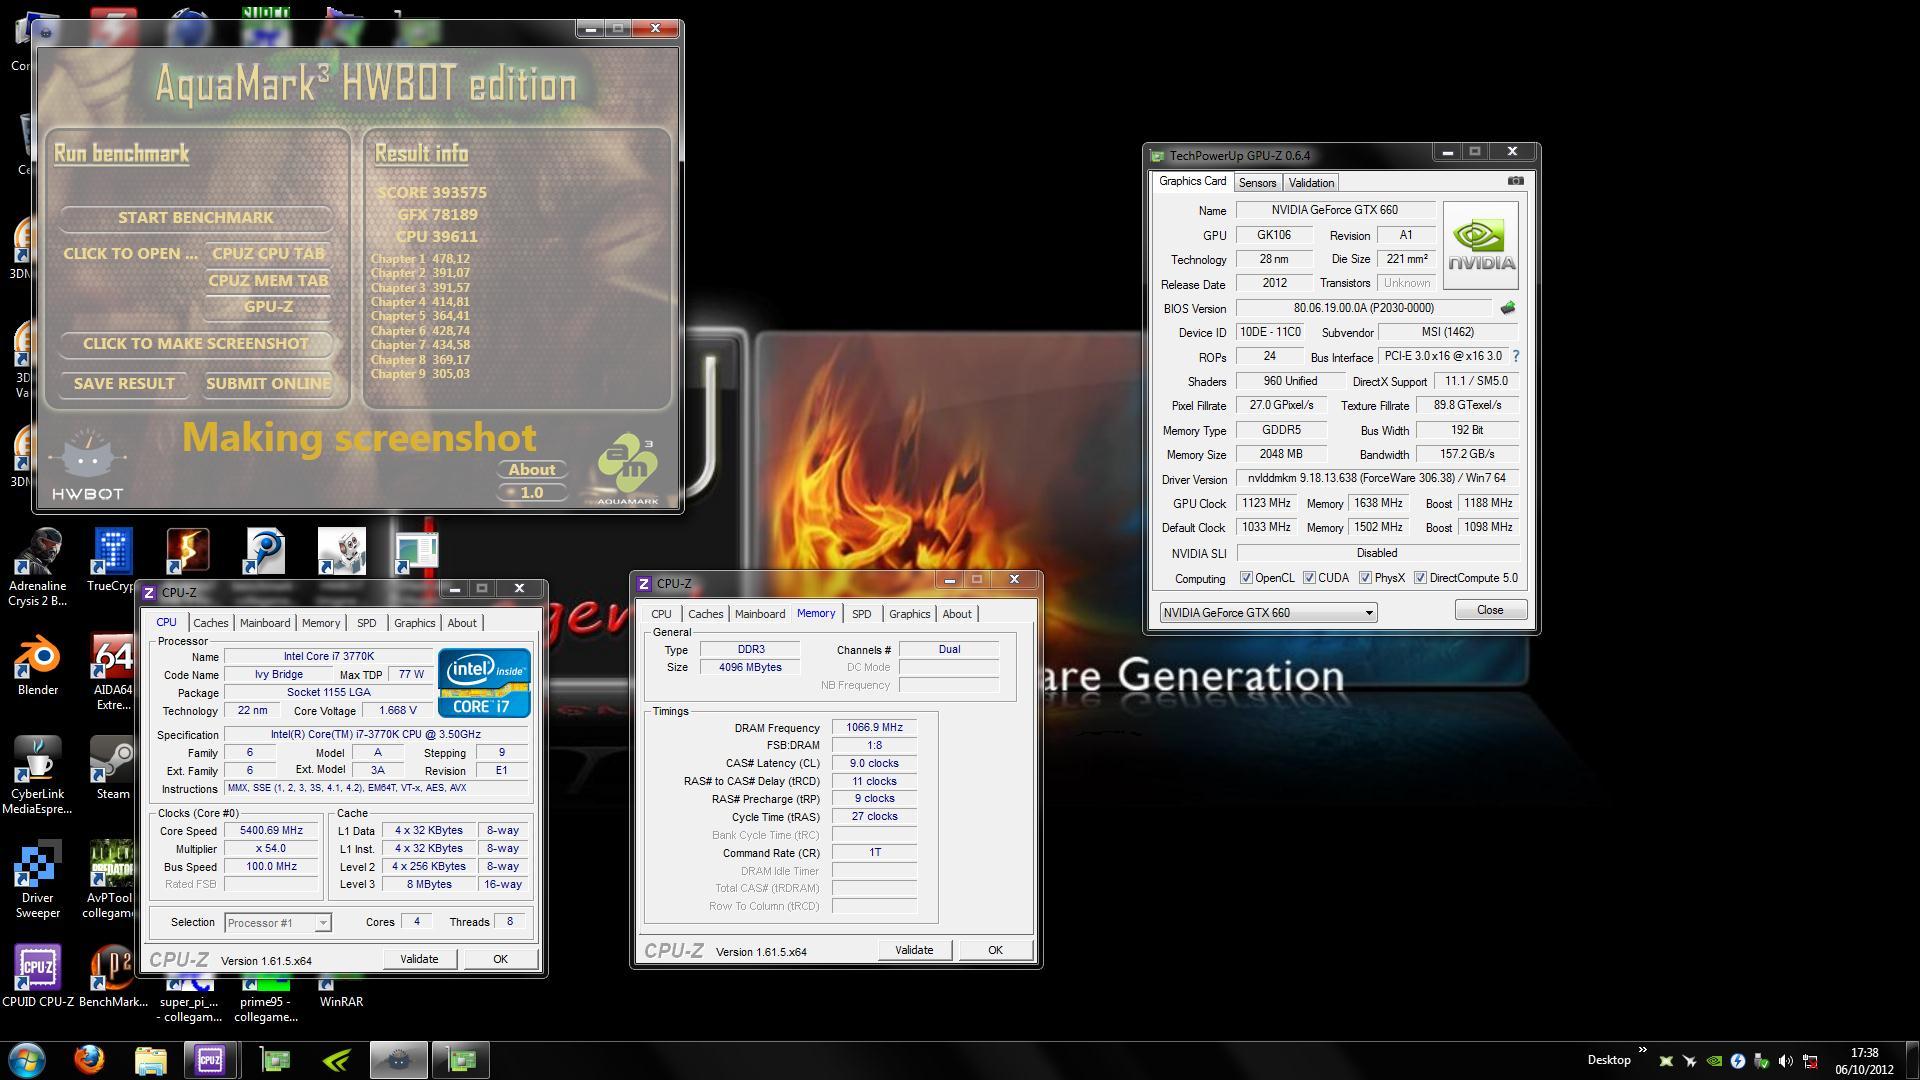Click the Intel Core i7 badge in CPU-Z
The image size is (1920, 1080).
point(484,683)
